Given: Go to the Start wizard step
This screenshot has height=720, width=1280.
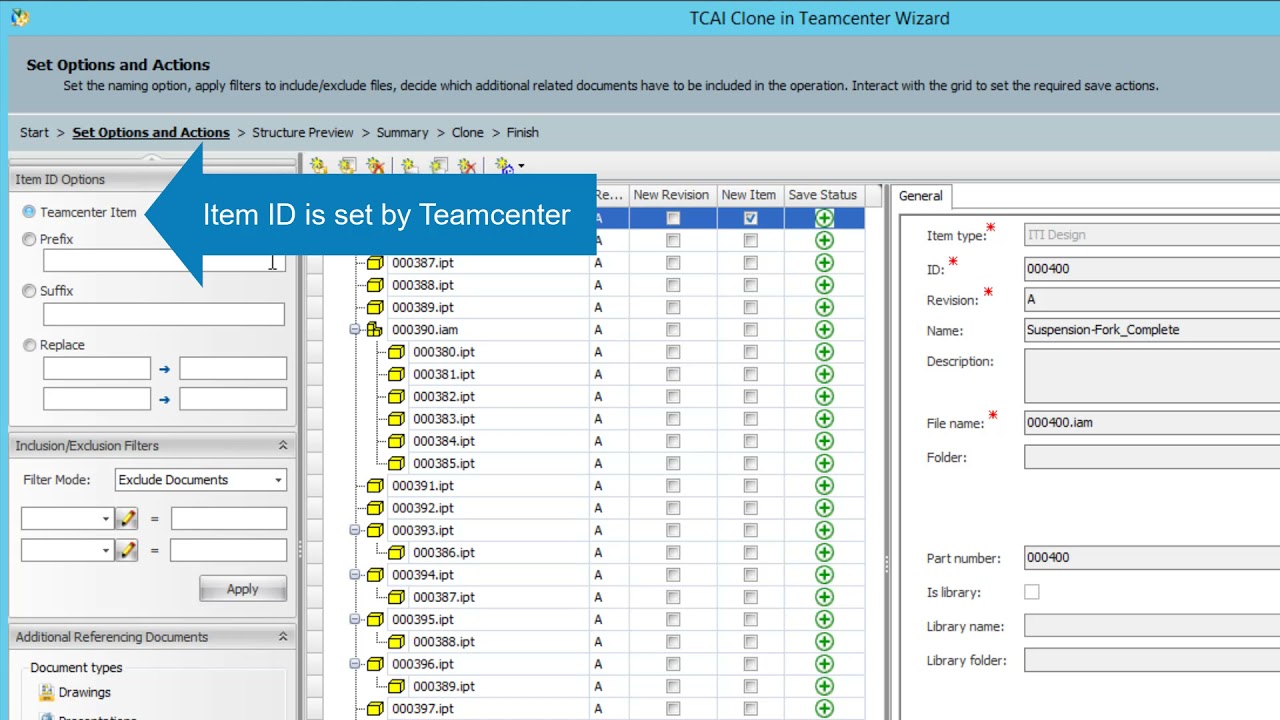Looking at the screenshot, I should pyautogui.click(x=34, y=132).
